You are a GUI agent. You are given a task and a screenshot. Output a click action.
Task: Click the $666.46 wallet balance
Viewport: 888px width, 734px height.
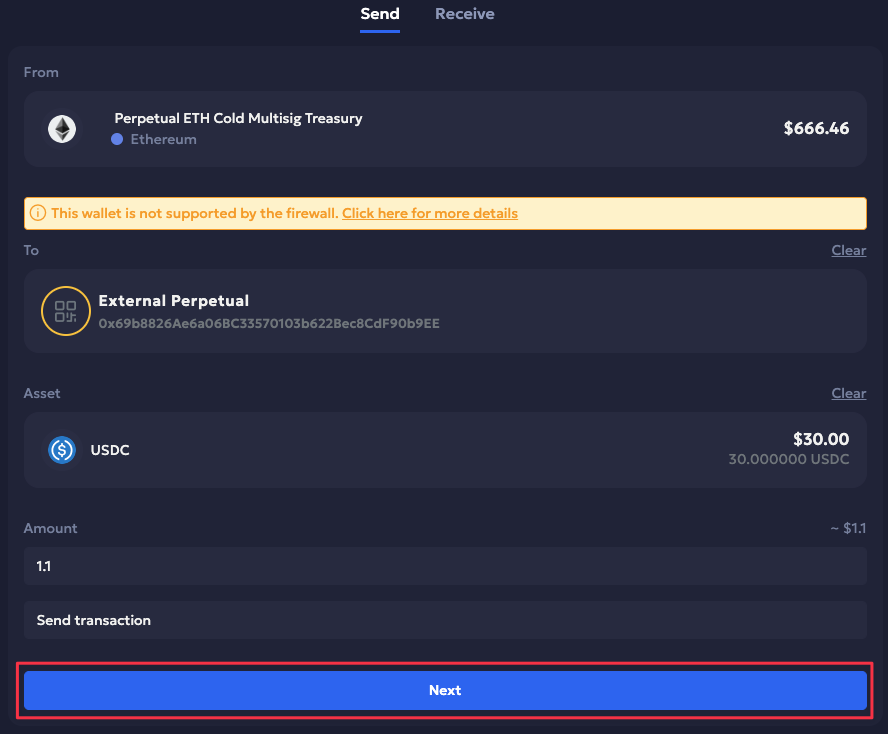[816, 129]
